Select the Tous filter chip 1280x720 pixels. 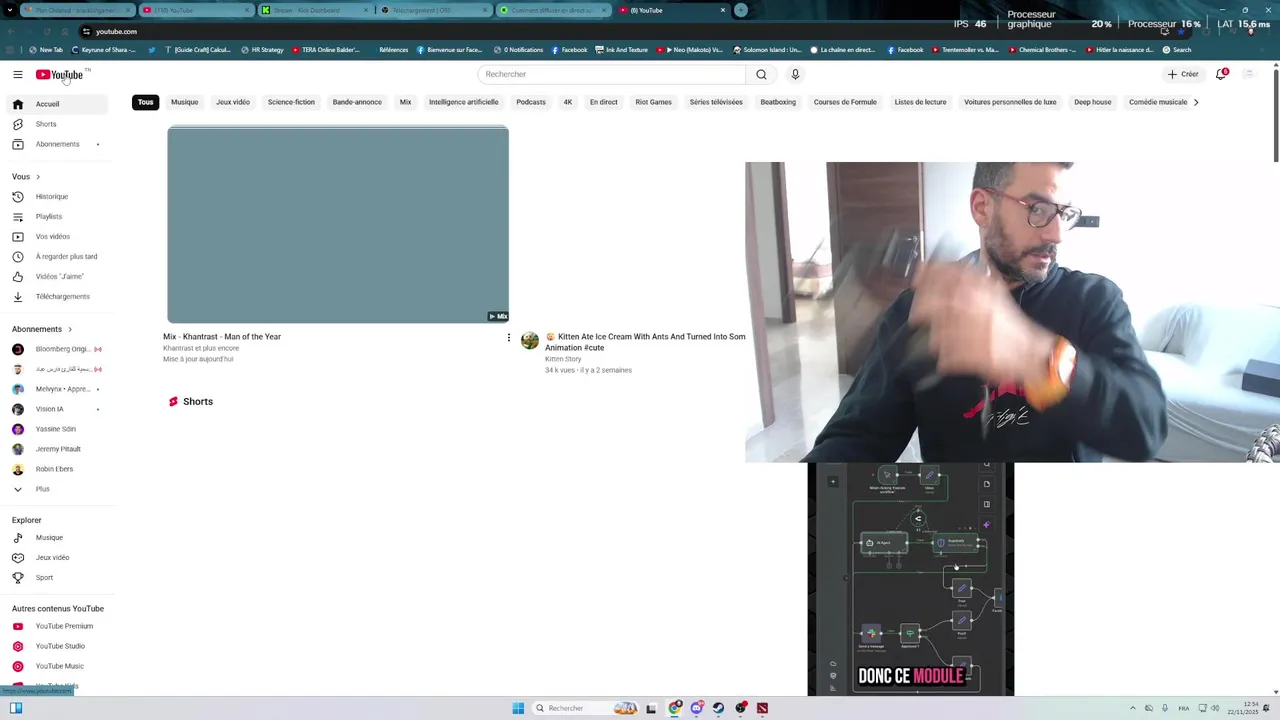point(146,102)
